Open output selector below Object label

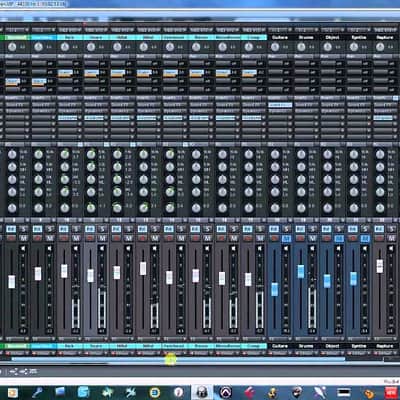[x=333, y=353]
